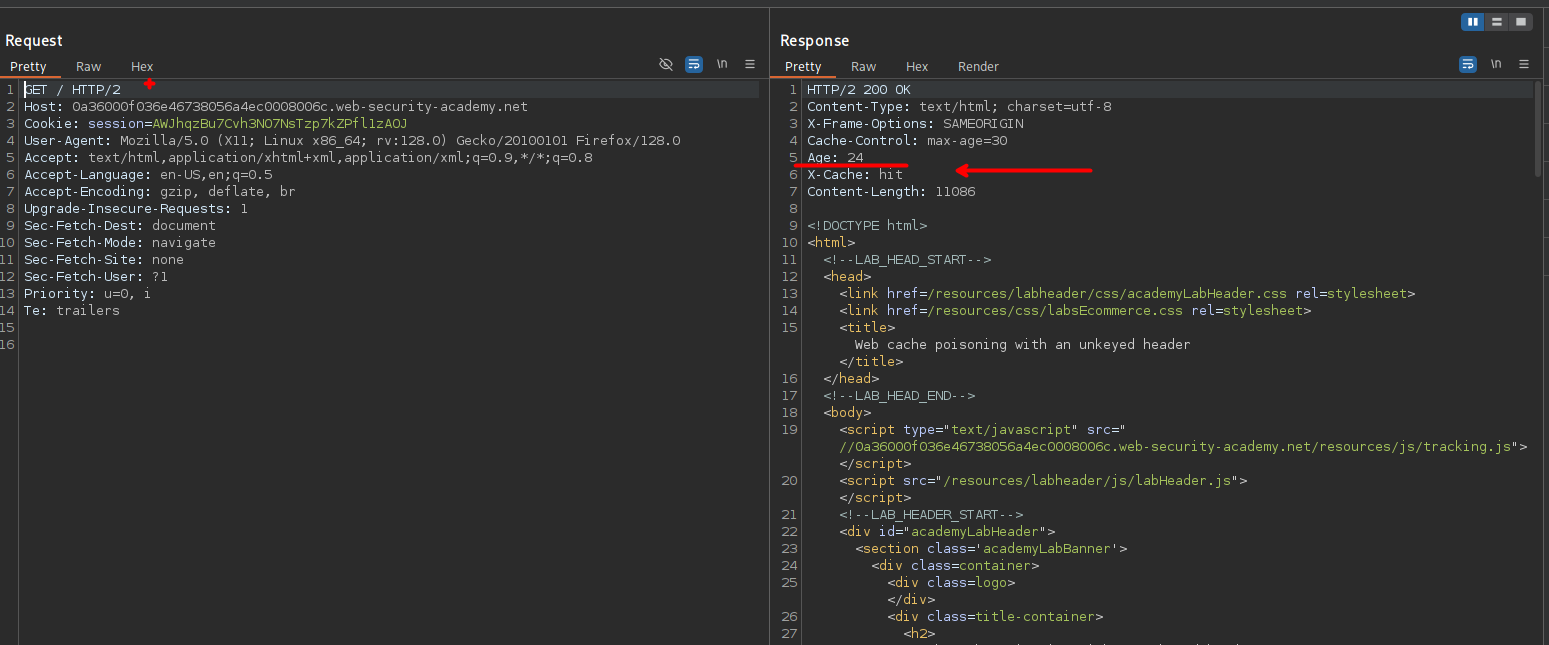Switch to the Response Hex tab
Image resolution: width=1549 pixels, height=645 pixels.
pyautogui.click(x=917, y=67)
